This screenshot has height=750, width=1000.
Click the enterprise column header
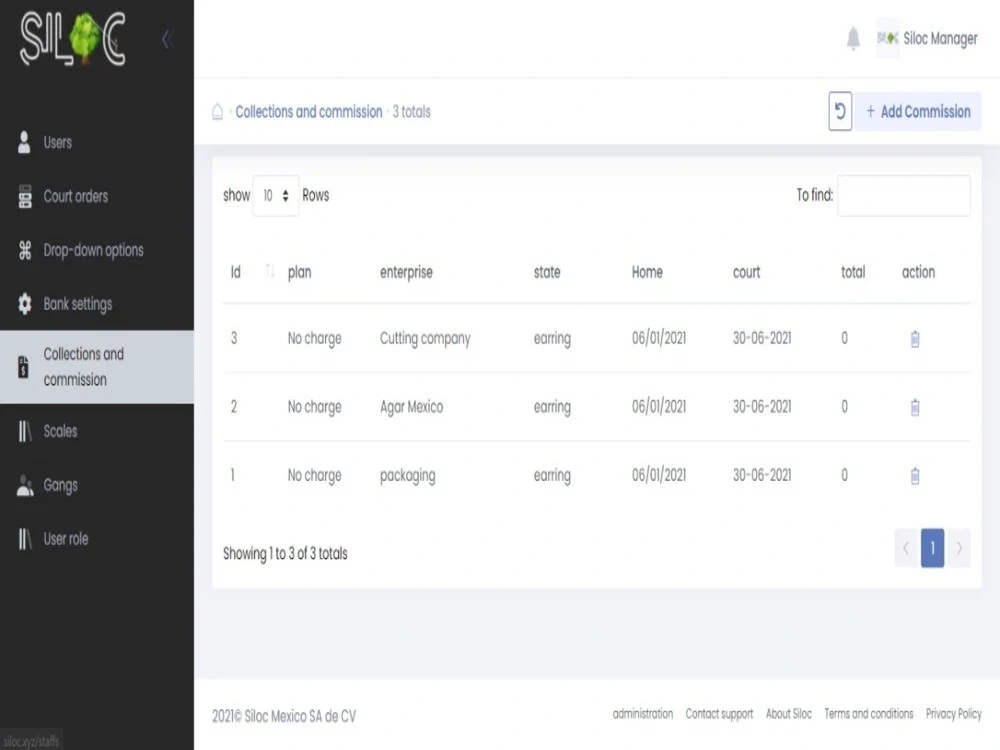pyautogui.click(x=406, y=272)
